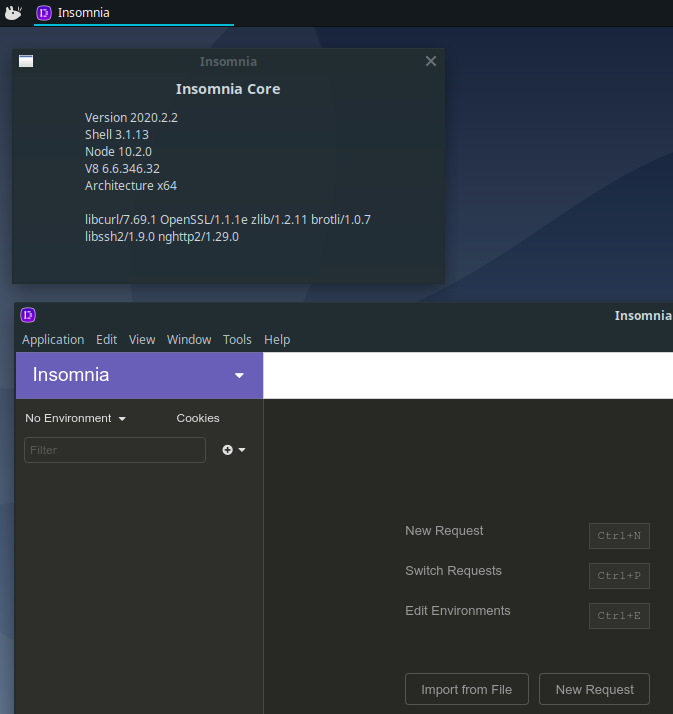Close the Insomnia Core about dialog
The image size is (673, 714).
(431, 61)
